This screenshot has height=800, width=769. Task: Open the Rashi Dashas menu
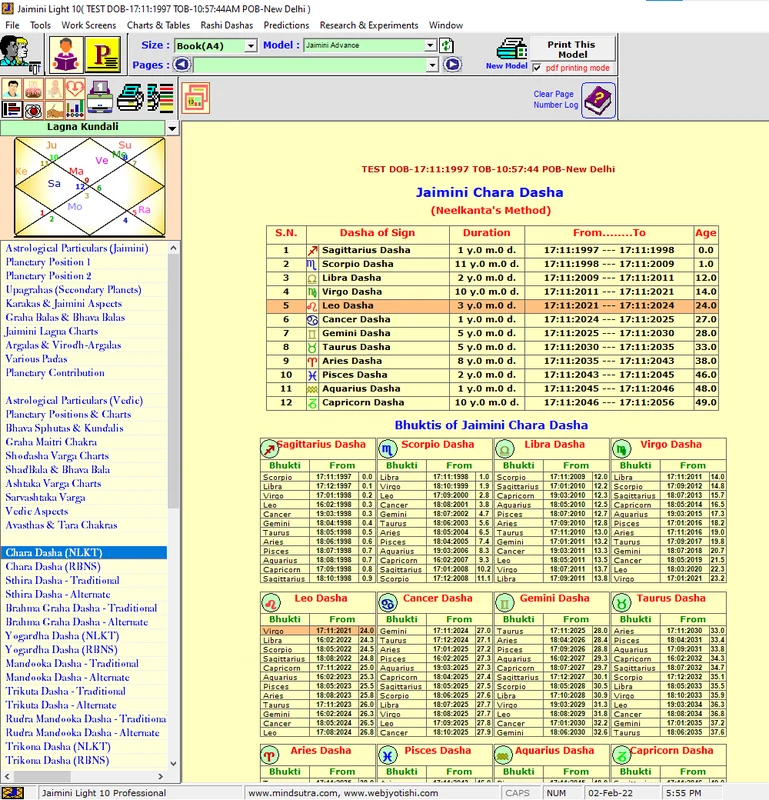point(227,25)
